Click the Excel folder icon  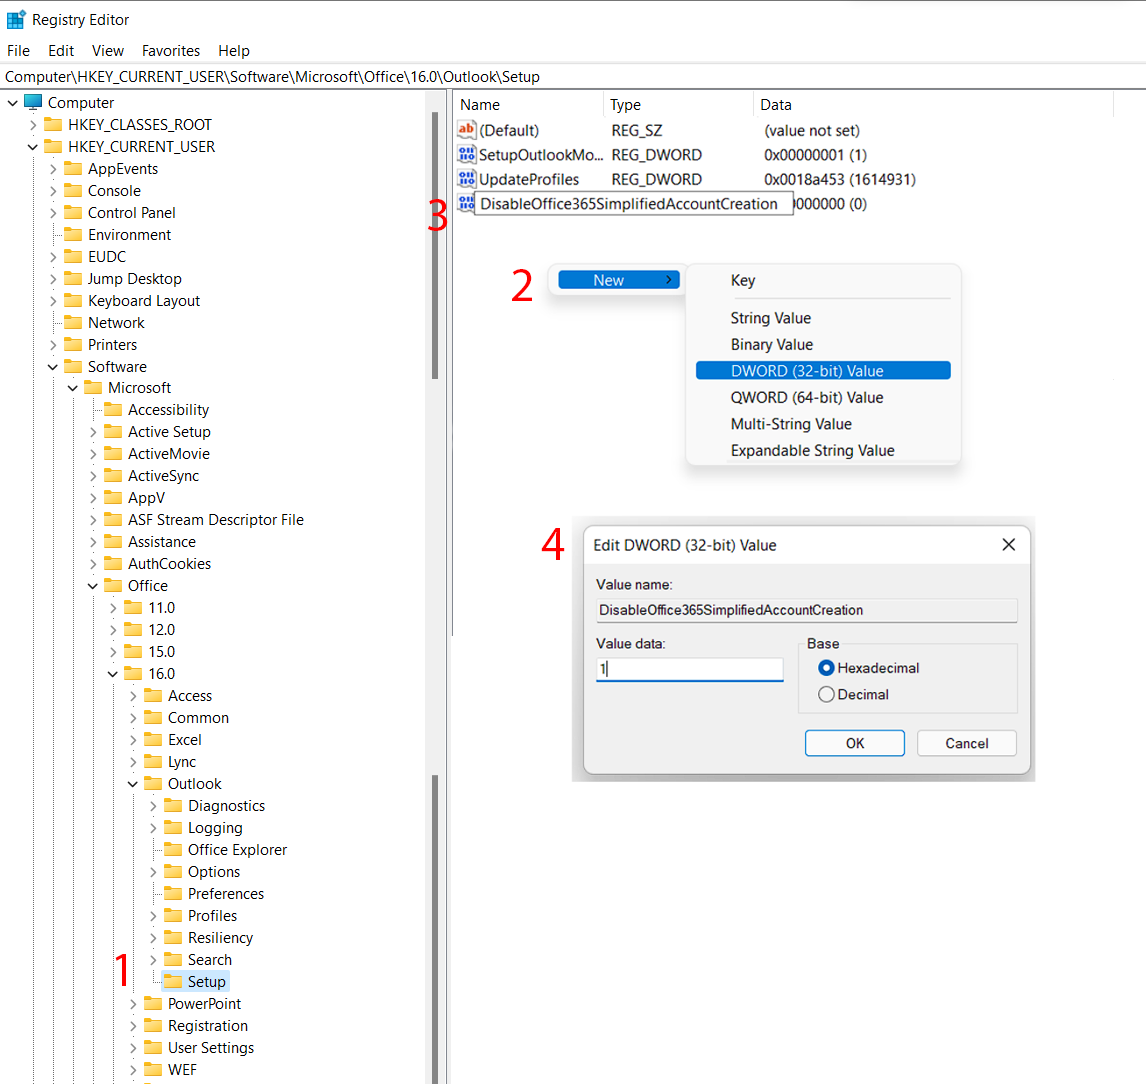[x=153, y=740]
